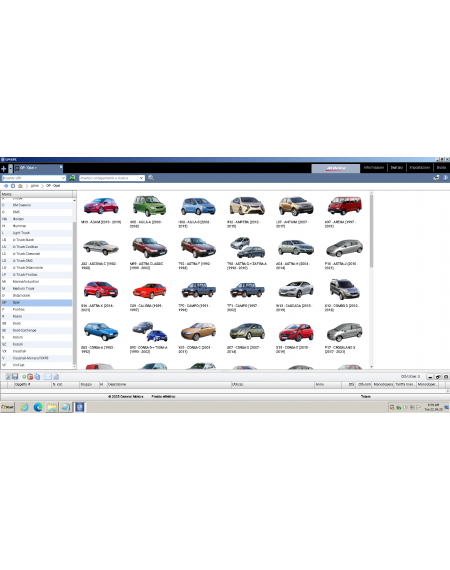
Task: Open File Explorer from taskbar
Action: (x=52, y=407)
